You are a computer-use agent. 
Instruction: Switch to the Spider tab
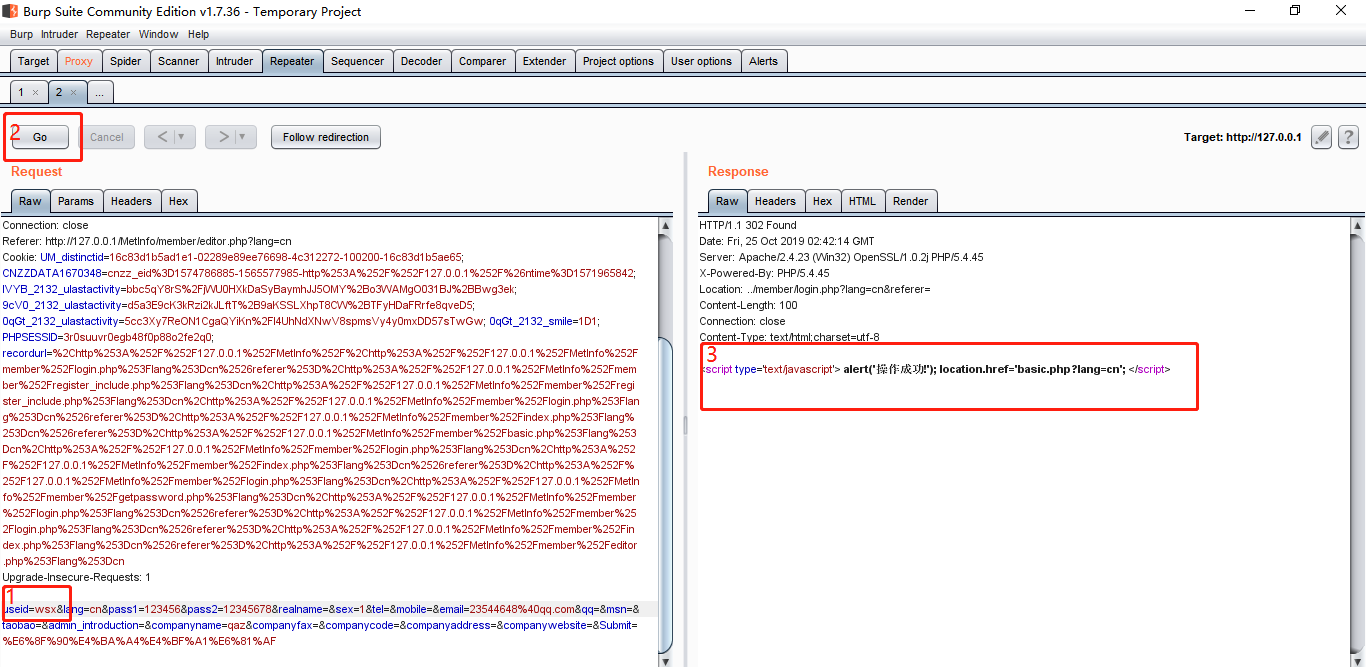125,61
